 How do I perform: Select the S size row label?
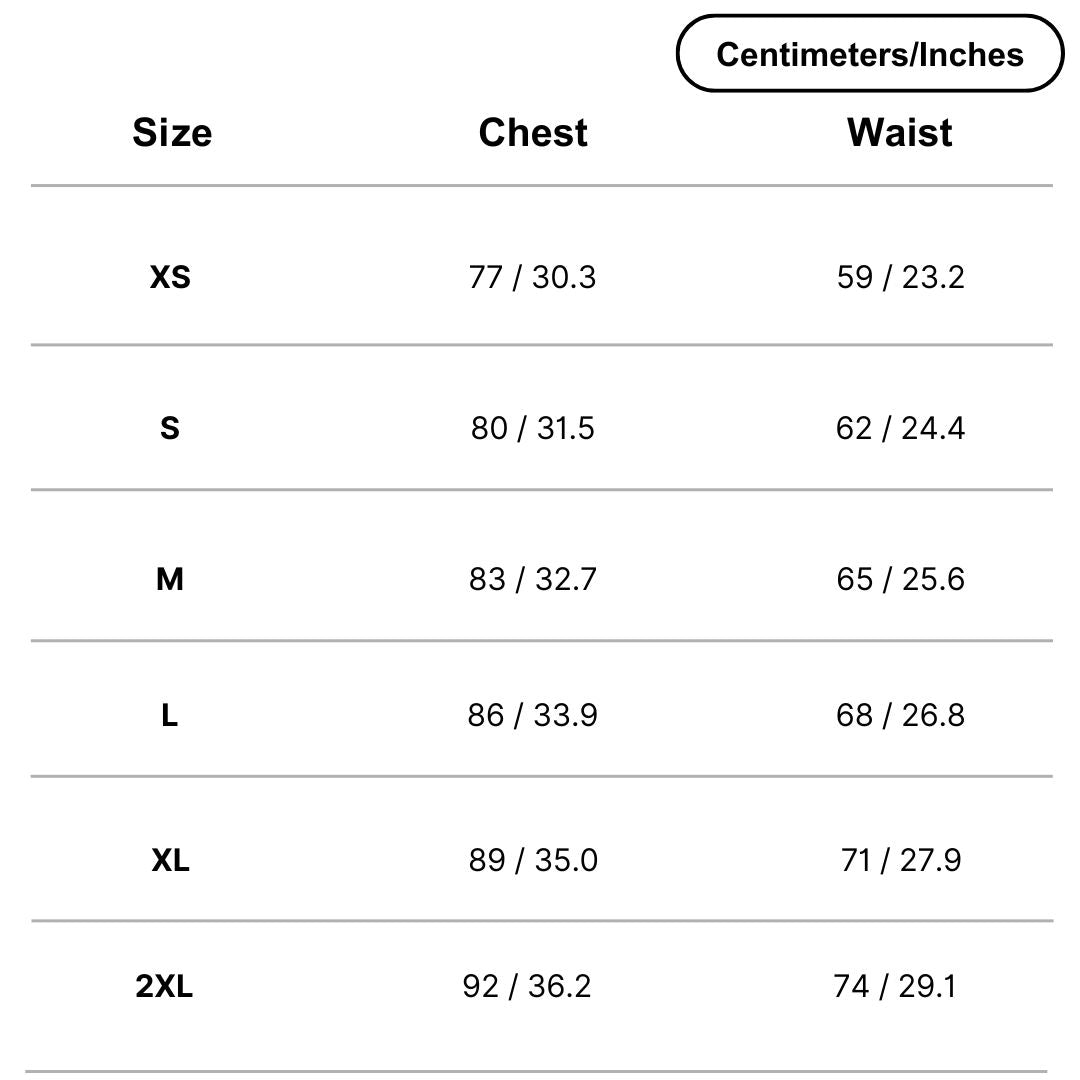click(x=170, y=428)
